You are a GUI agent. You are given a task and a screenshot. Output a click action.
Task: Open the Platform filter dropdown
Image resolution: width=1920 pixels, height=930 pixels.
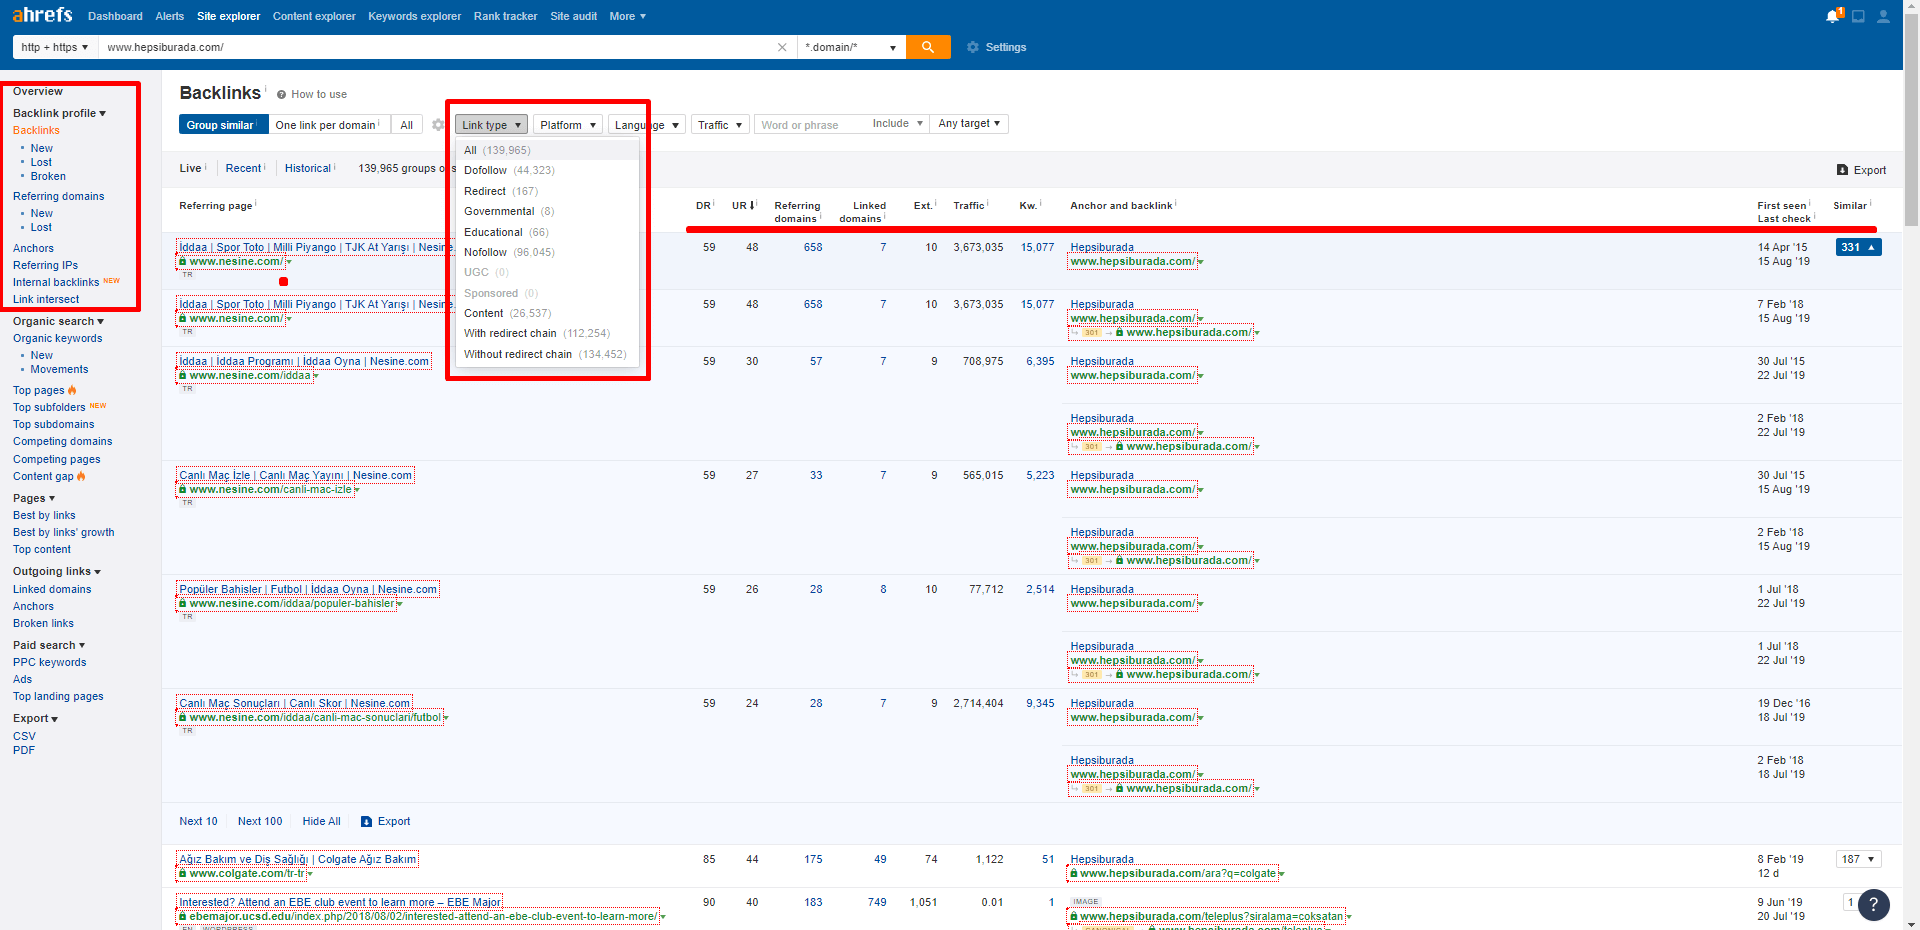coord(568,125)
